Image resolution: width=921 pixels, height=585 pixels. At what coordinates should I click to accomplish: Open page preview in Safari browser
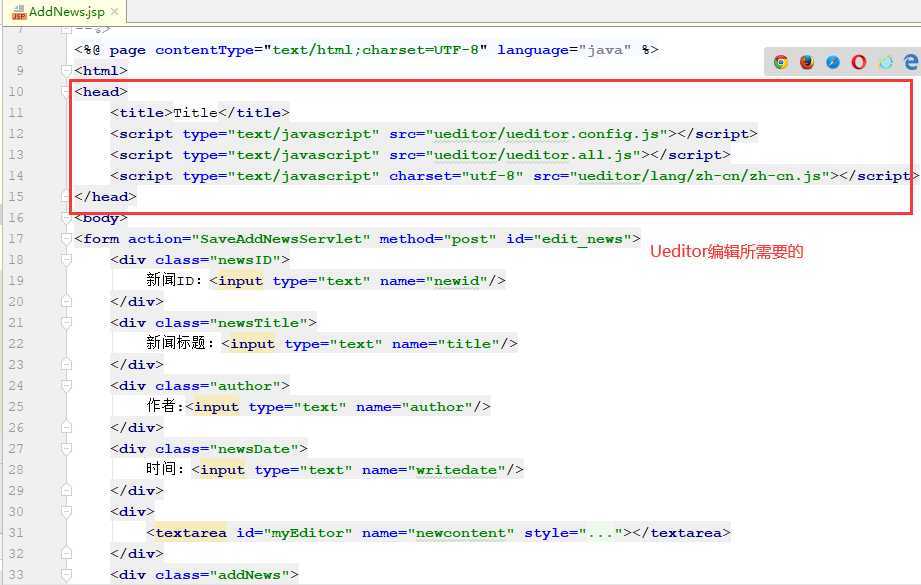833,62
